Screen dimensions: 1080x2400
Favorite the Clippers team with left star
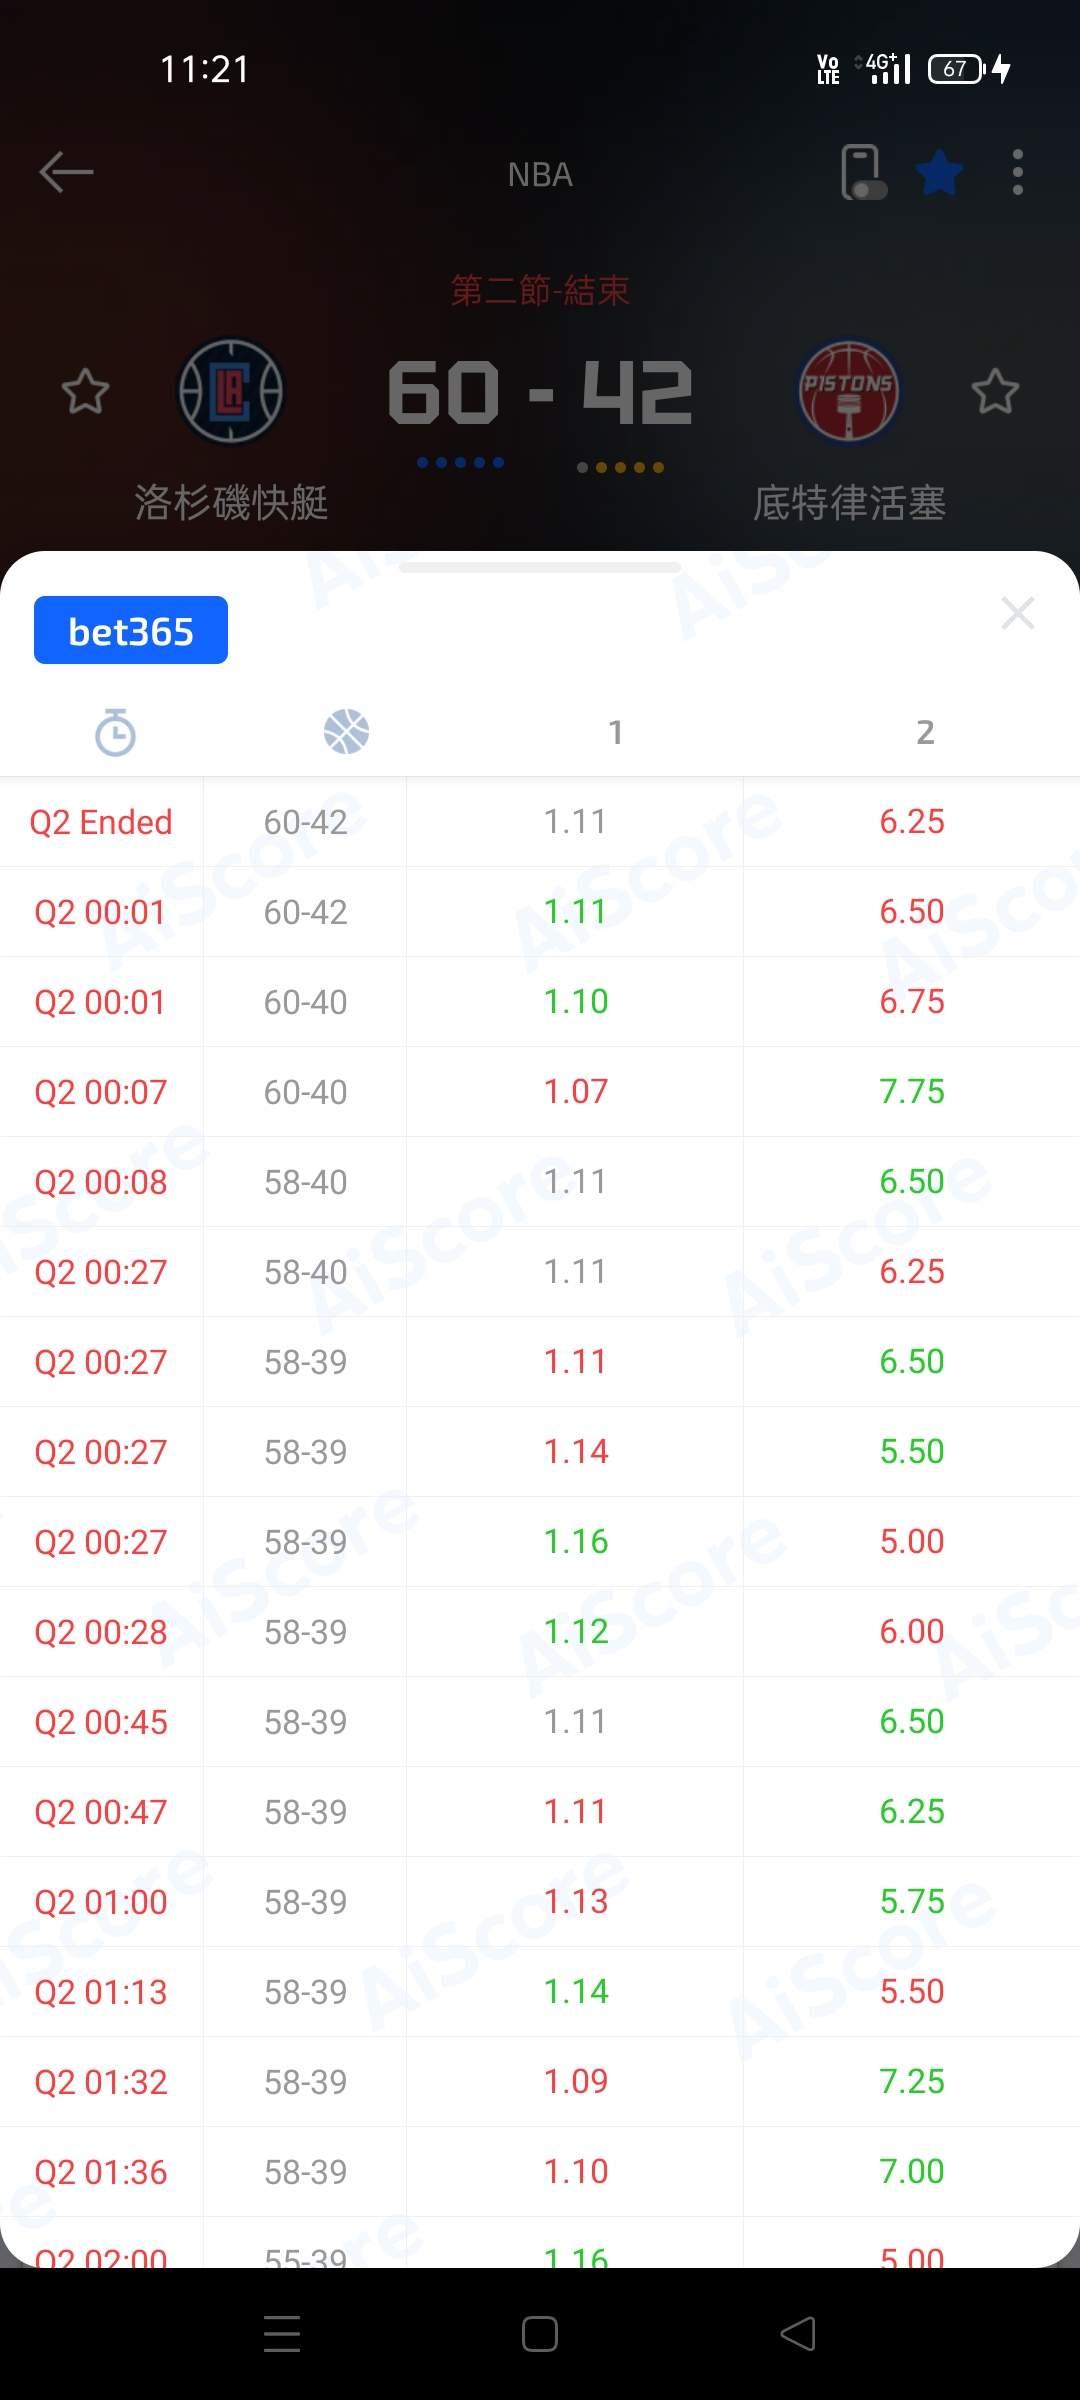[x=85, y=391]
